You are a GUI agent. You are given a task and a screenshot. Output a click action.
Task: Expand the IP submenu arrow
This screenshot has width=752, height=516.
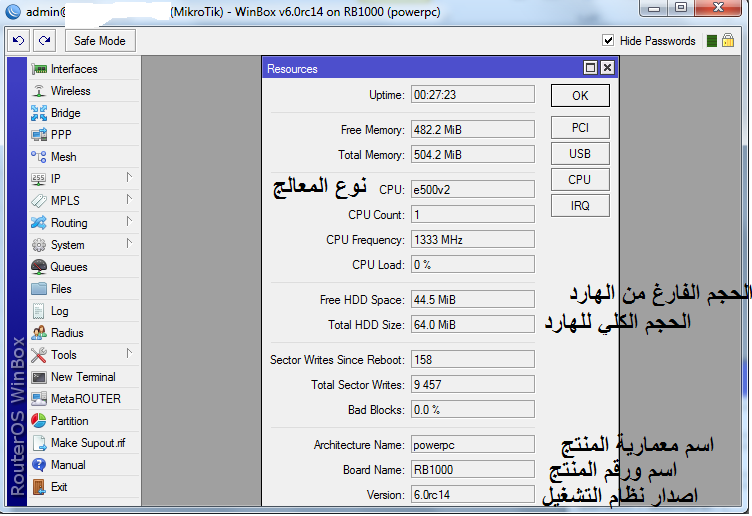(129, 178)
